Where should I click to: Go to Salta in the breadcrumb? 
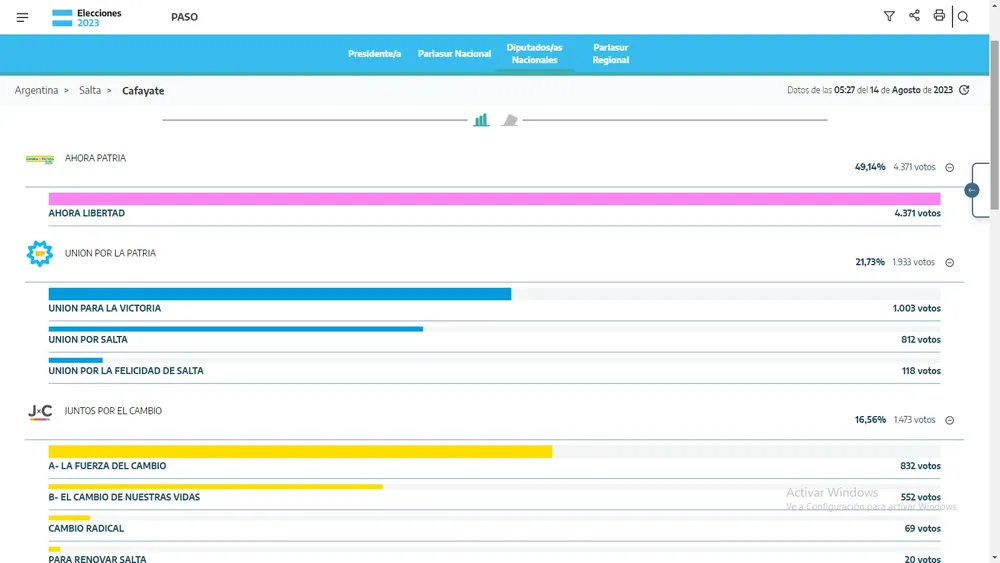[90, 91]
